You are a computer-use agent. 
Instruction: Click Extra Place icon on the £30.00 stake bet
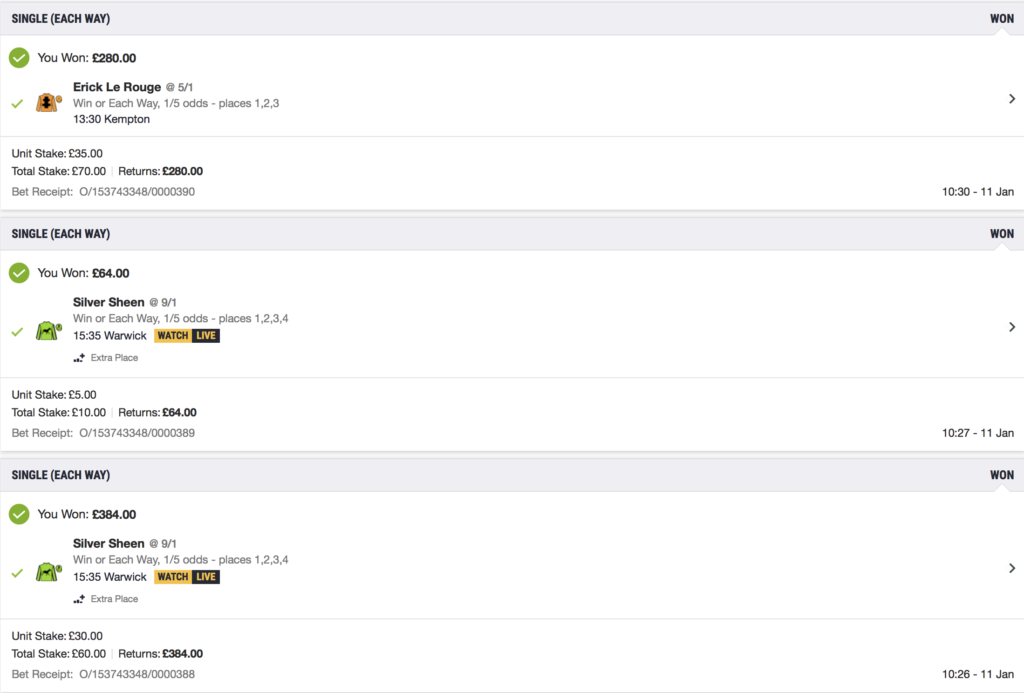pos(79,599)
